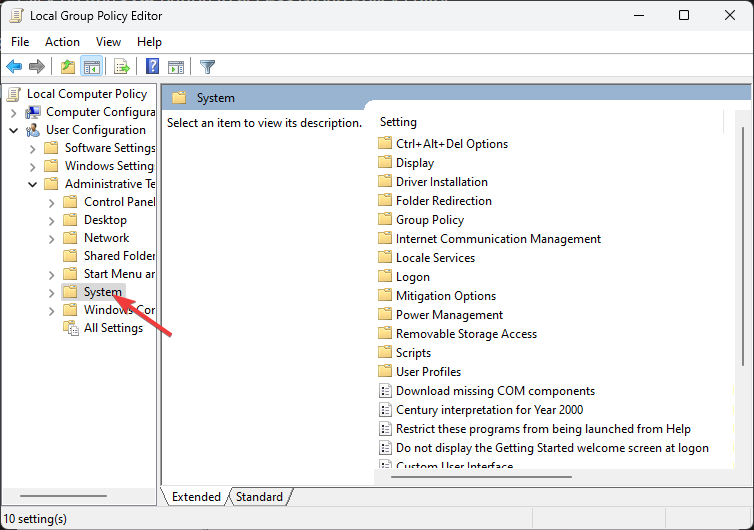Expand the Software Settings node

[x=32, y=149]
